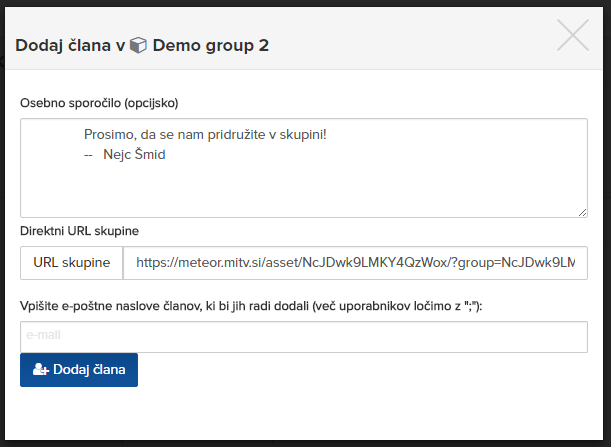Click the URL skupine addon label
Screen dimensions: 611x447
point(72,263)
